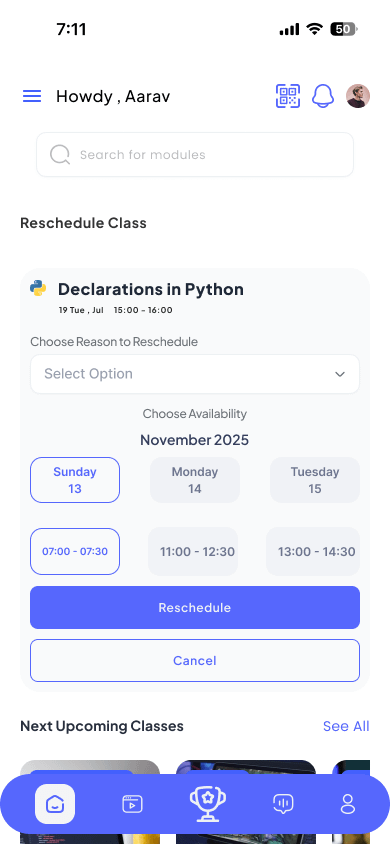
Task: Open See All upcoming classes
Action: click(x=346, y=726)
